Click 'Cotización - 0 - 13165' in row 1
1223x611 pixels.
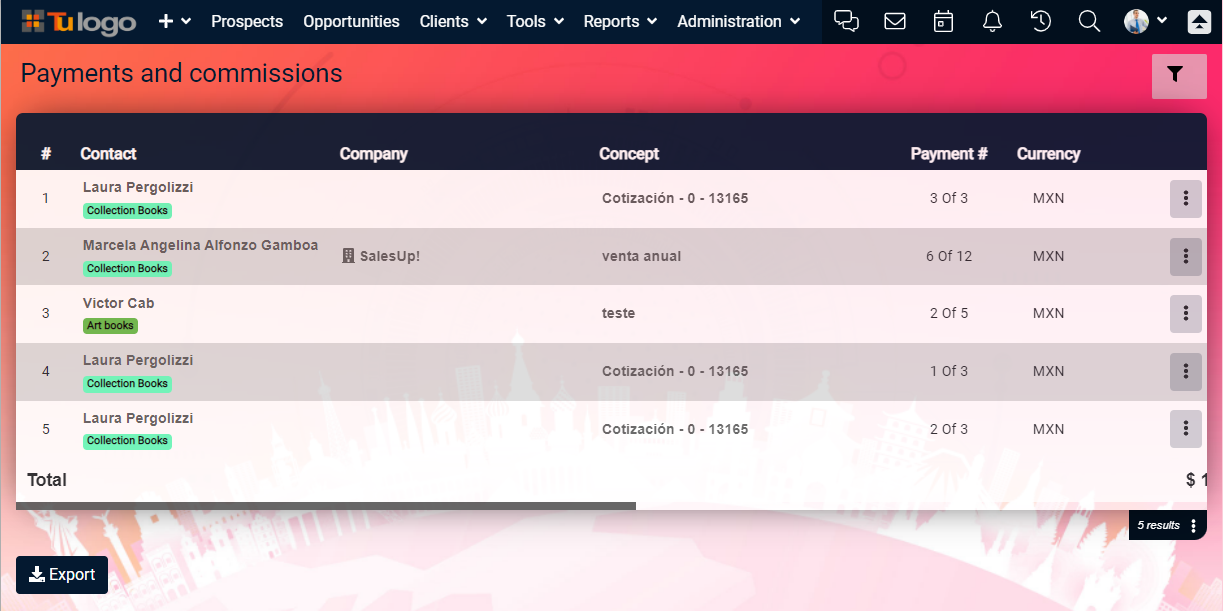click(675, 198)
